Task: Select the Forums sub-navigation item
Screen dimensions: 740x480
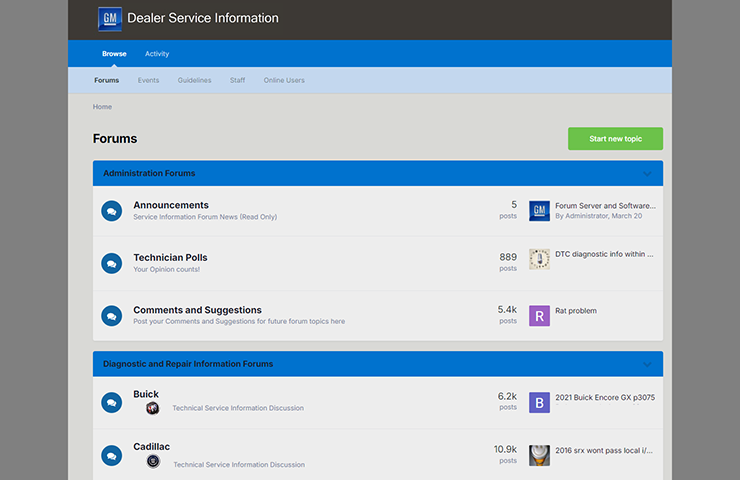Action: point(107,80)
